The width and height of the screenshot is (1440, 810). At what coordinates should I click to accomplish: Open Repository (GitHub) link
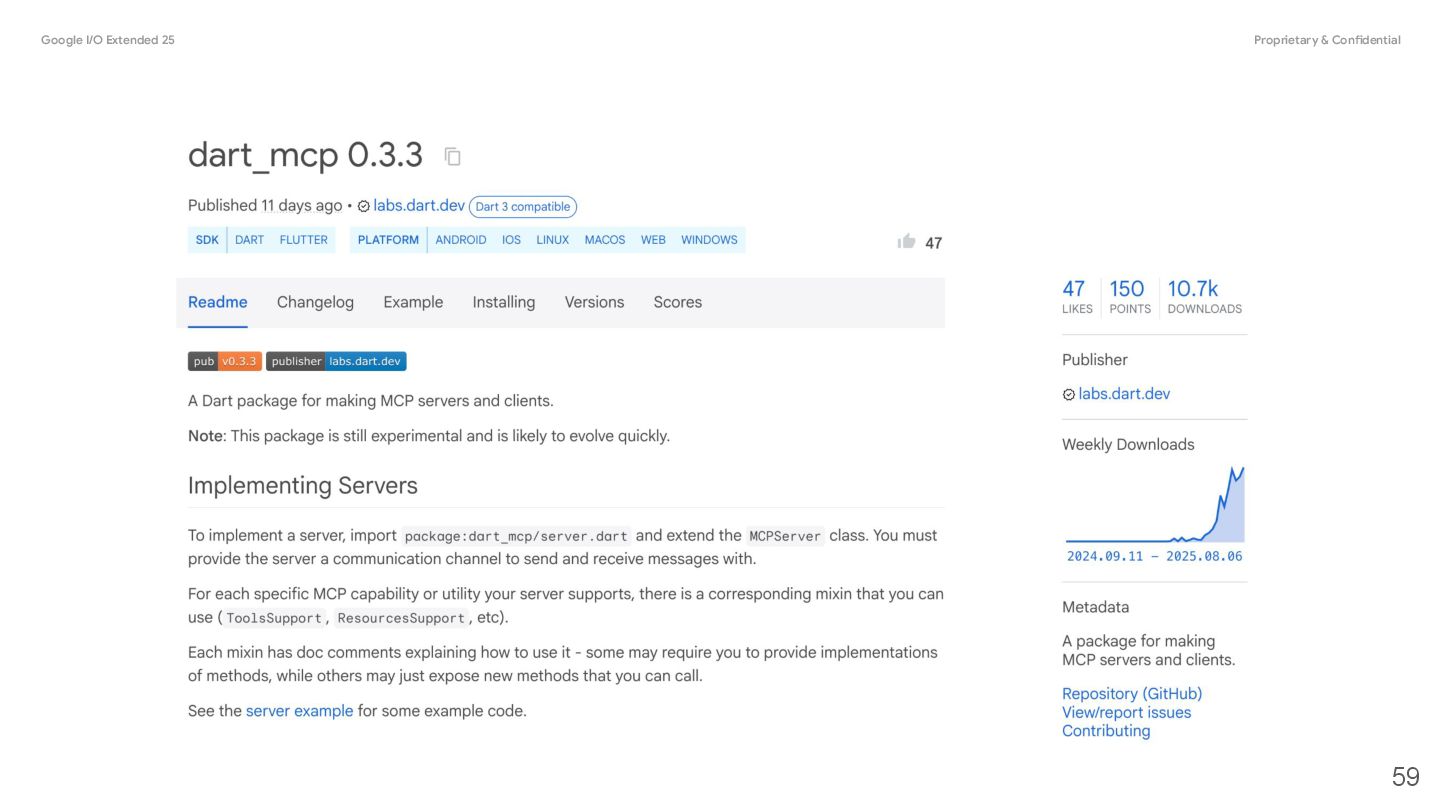[x=1132, y=694]
